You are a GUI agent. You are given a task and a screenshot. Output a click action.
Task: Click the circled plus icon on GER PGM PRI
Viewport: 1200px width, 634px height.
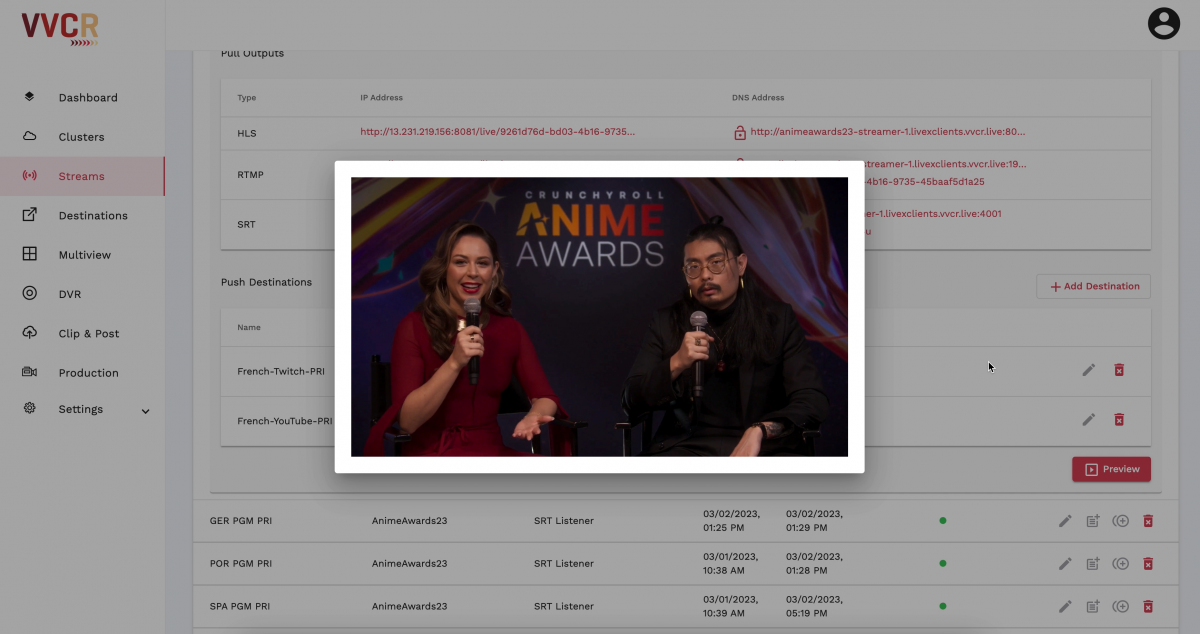tap(1121, 521)
